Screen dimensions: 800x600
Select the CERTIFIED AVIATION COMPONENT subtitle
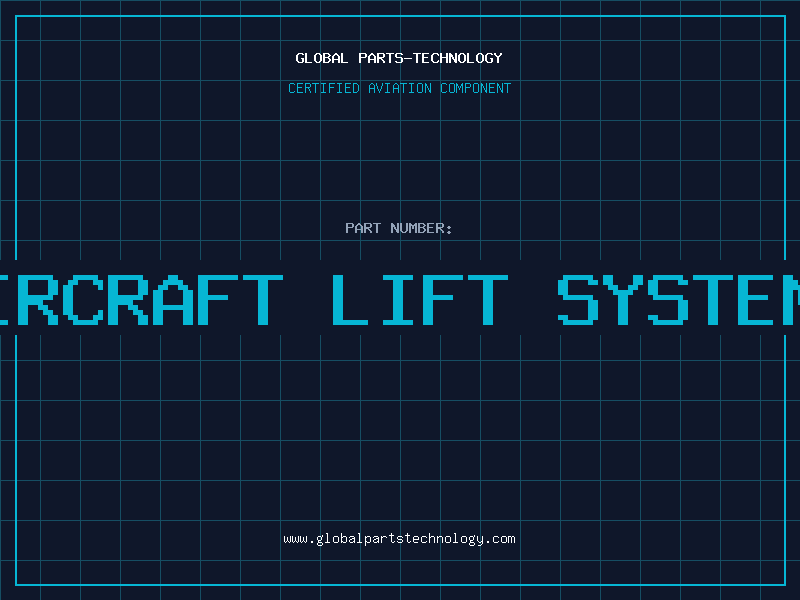pos(399,88)
